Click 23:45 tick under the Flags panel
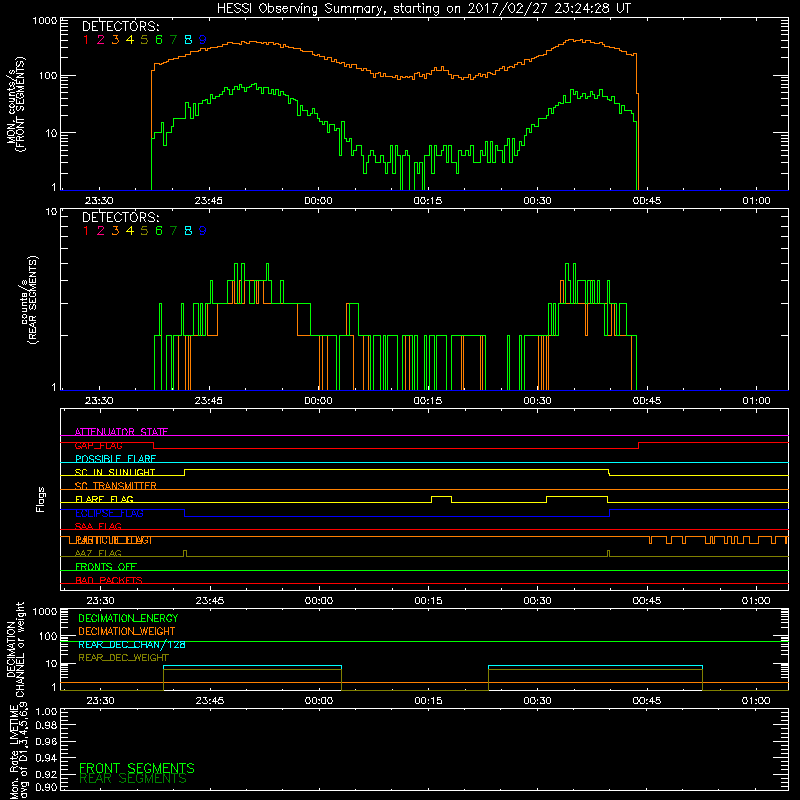This screenshot has width=800, height=800. point(210,601)
